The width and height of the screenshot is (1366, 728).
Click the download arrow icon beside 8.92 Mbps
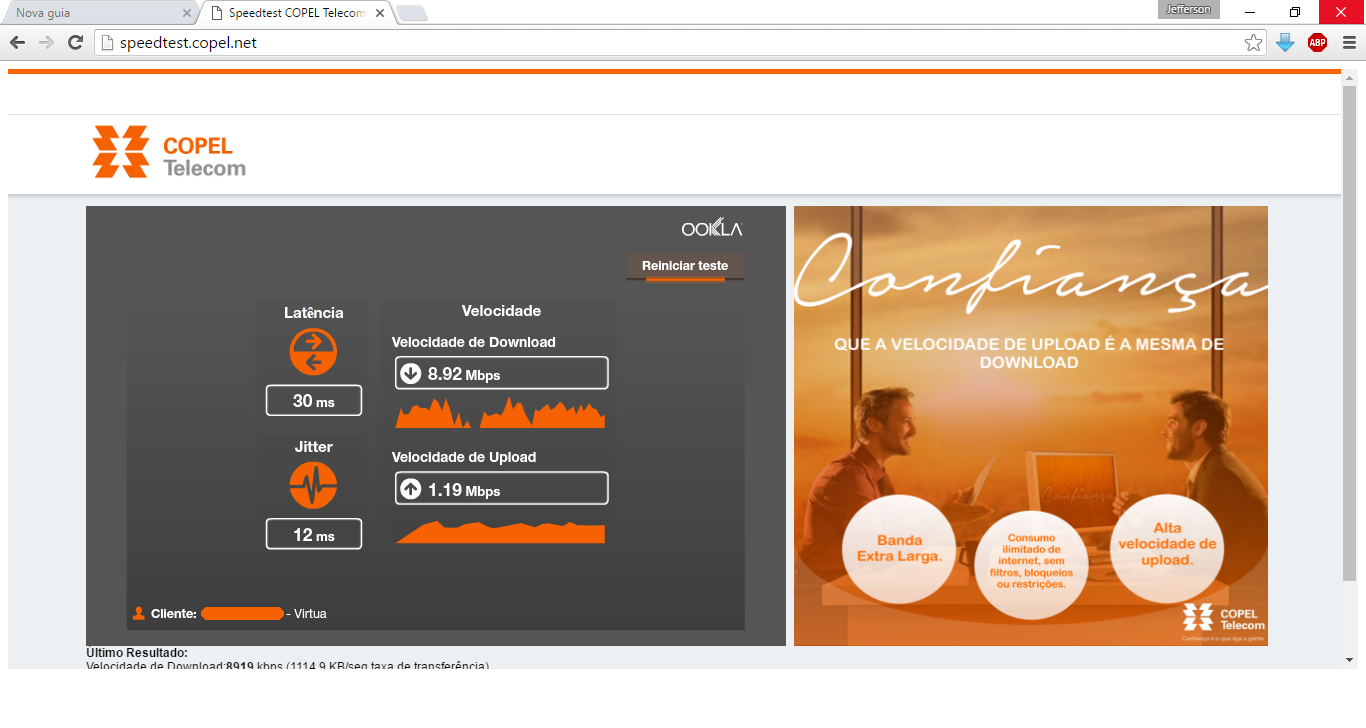(410, 374)
